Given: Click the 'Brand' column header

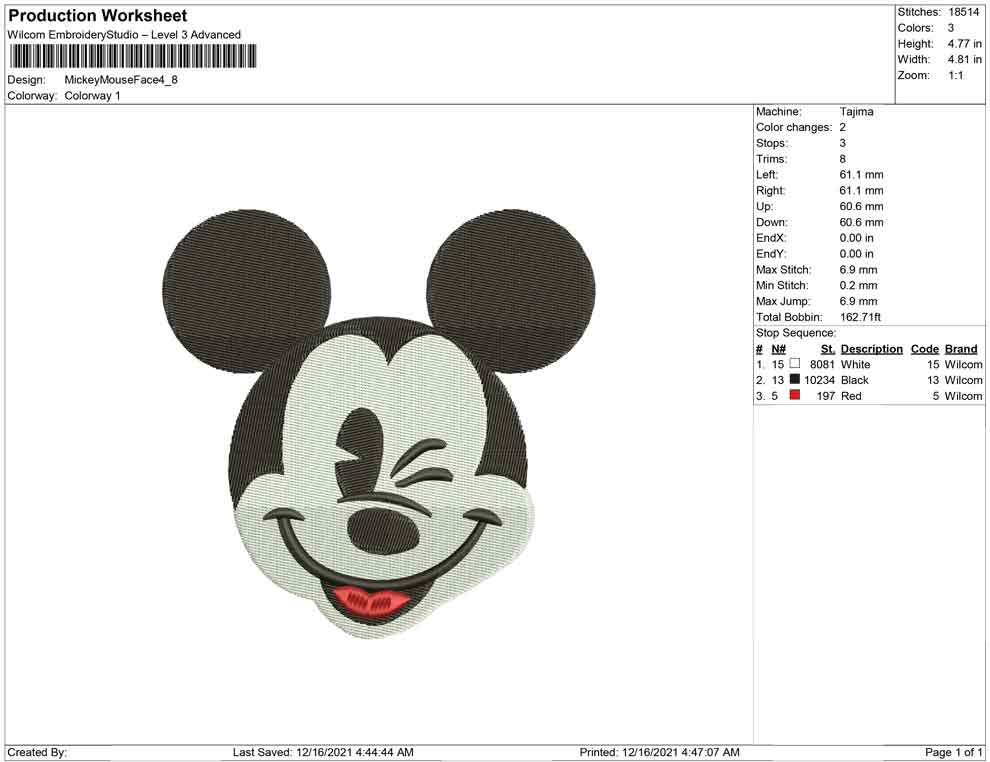Looking at the screenshot, I should click(961, 348).
